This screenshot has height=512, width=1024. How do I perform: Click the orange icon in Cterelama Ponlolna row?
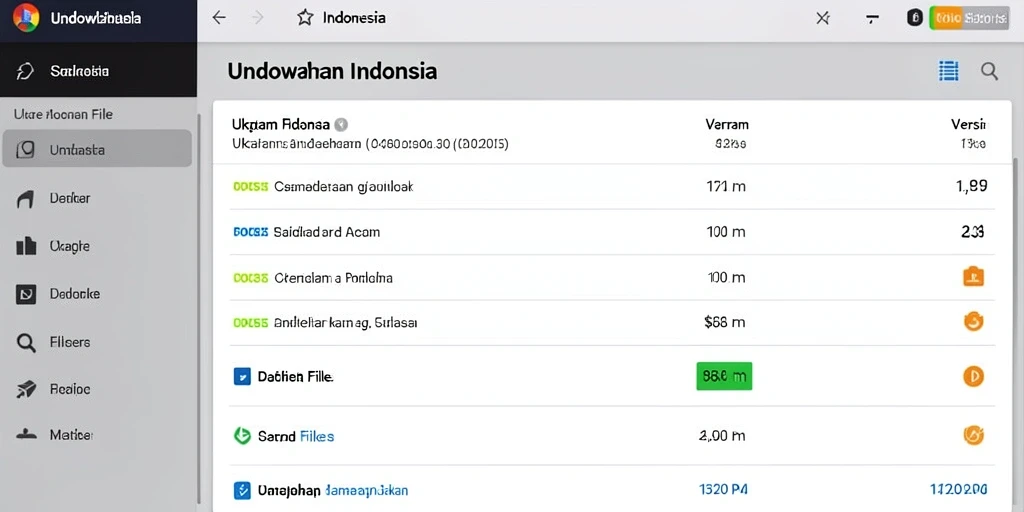(973, 277)
